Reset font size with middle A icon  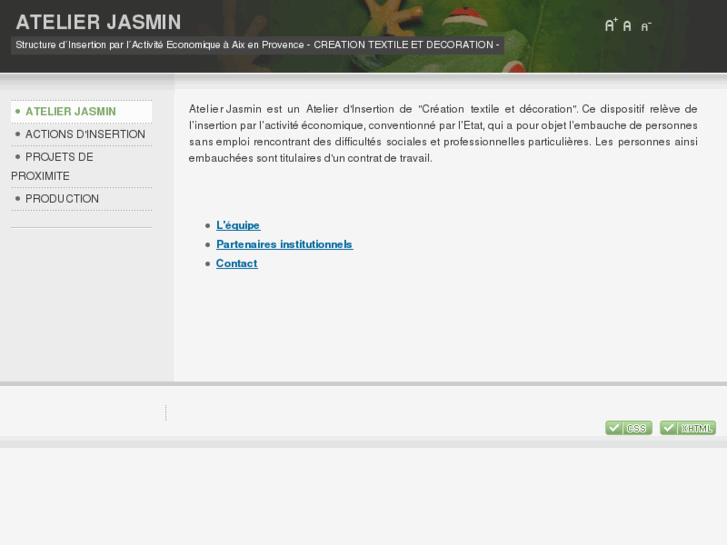point(627,26)
